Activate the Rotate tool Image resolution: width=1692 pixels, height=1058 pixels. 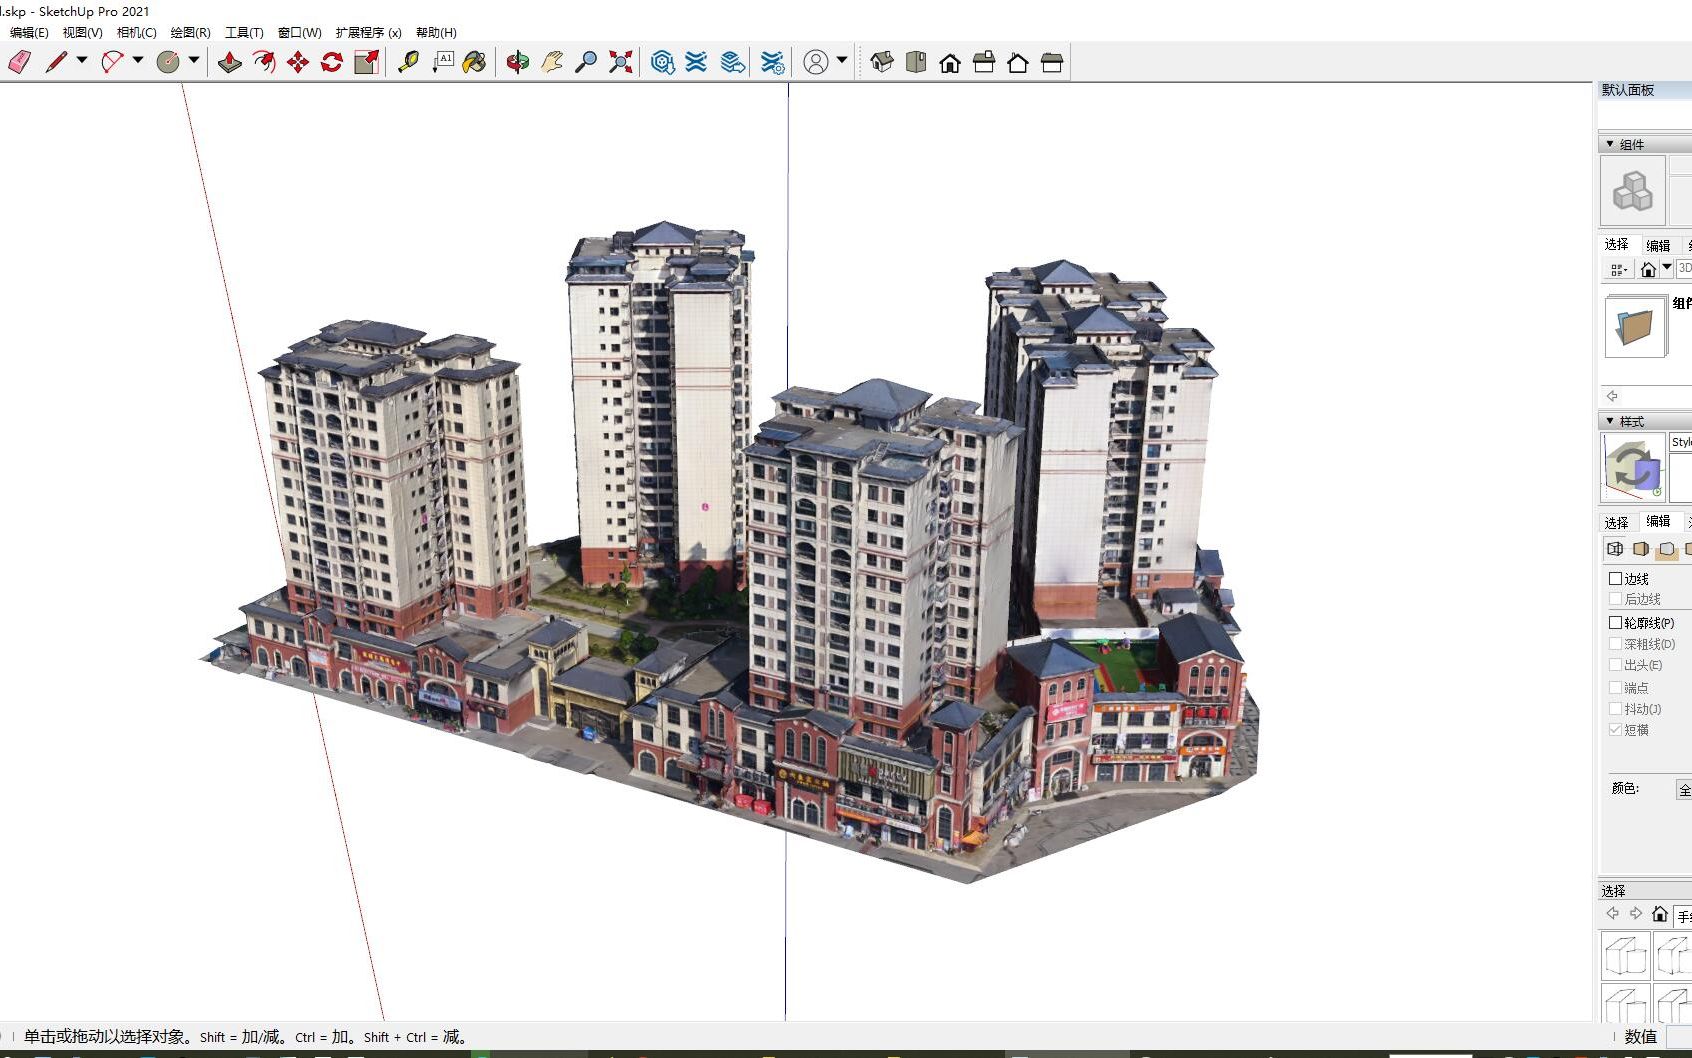[330, 61]
